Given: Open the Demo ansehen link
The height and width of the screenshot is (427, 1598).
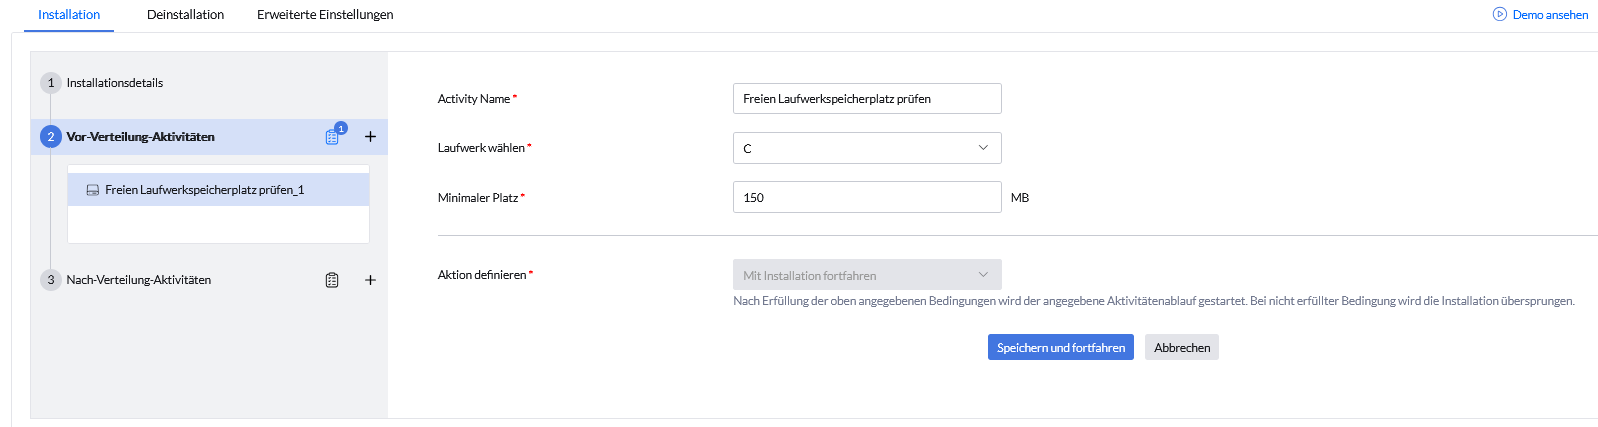Looking at the screenshot, I should pyautogui.click(x=1550, y=15).
